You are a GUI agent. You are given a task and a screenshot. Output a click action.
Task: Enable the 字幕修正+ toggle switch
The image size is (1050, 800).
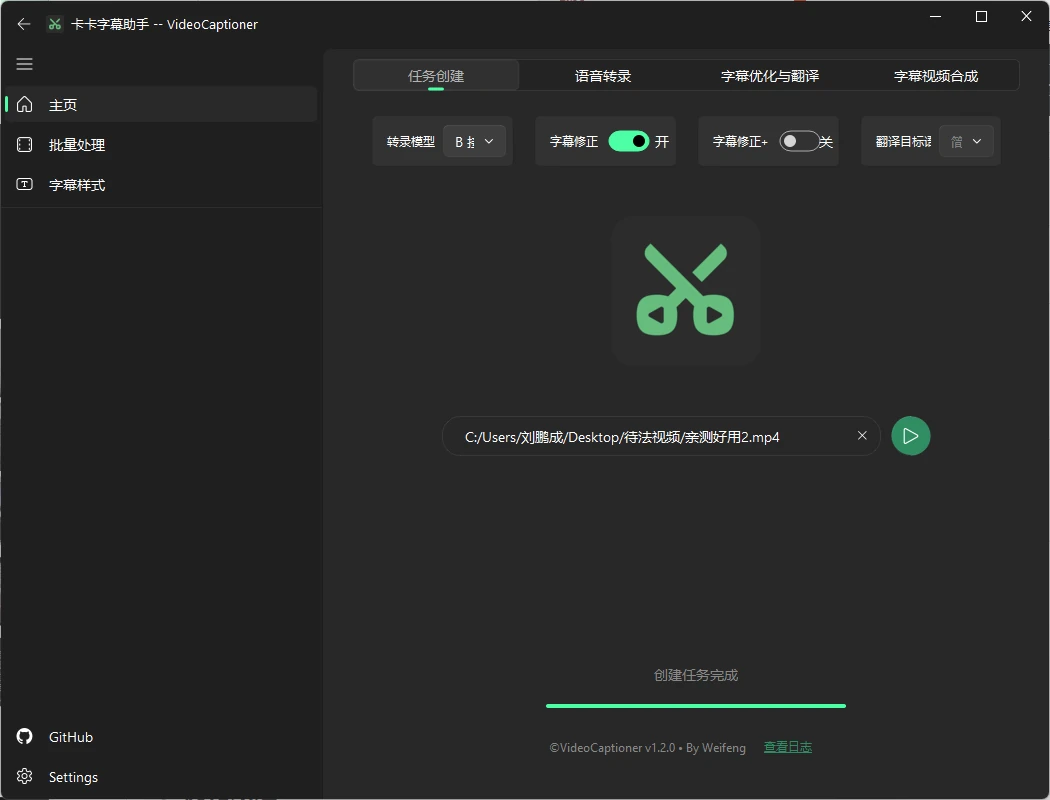(799, 142)
